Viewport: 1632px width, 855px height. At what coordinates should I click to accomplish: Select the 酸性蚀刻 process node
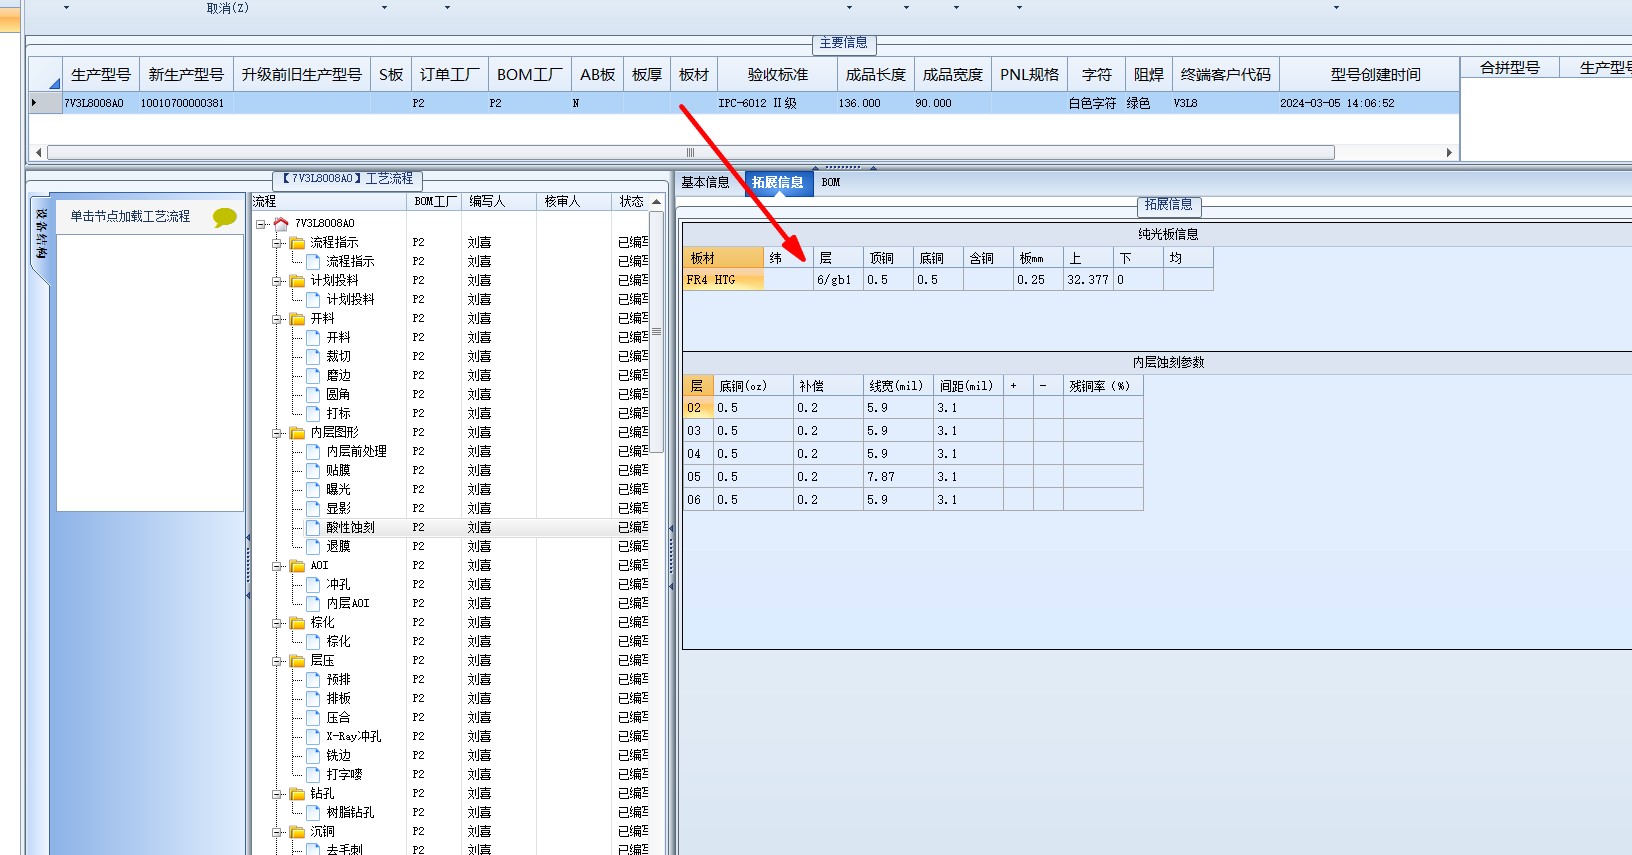(x=350, y=527)
